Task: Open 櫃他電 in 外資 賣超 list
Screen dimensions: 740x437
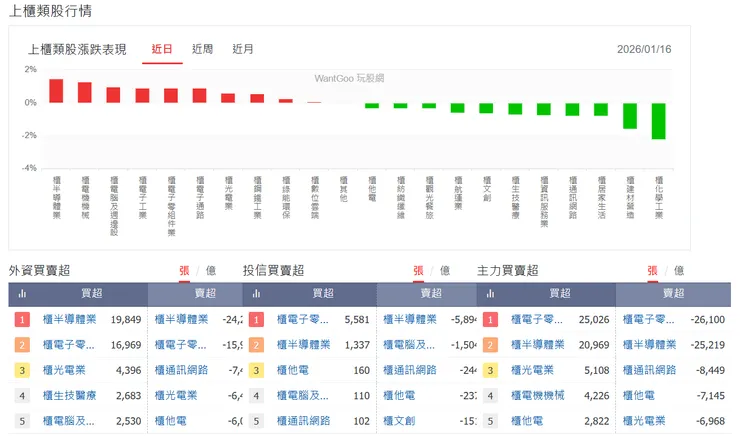Action: 170,421
